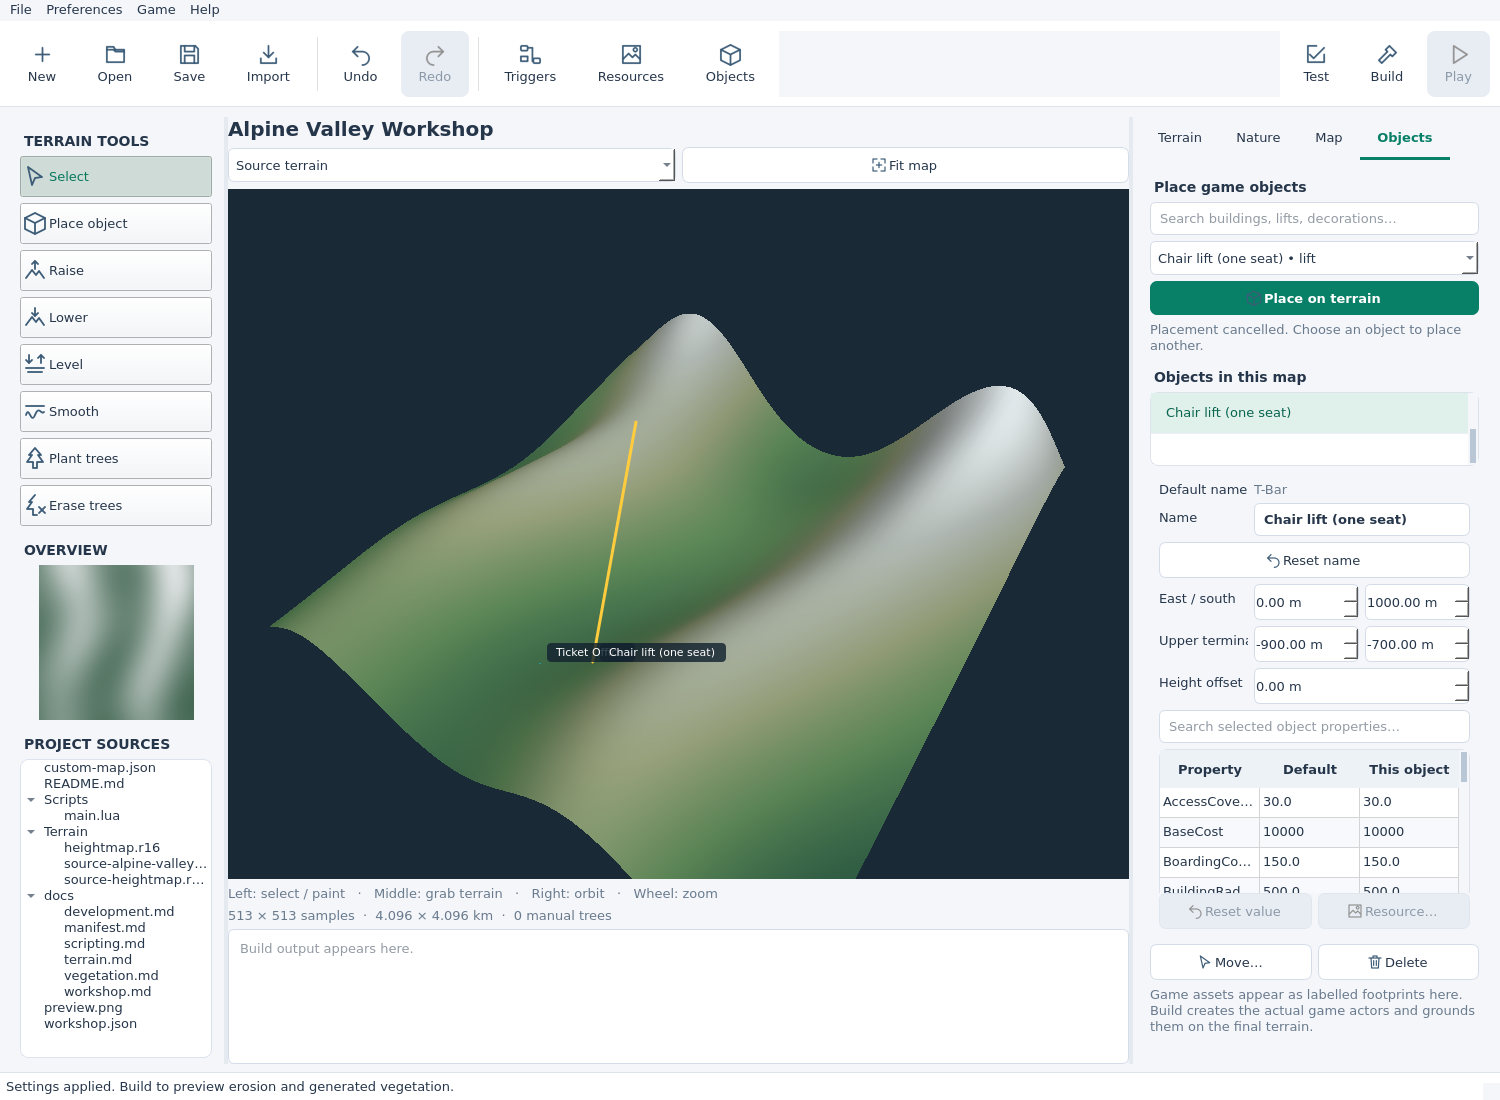Focus the Search selected object properties field

point(1314,727)
